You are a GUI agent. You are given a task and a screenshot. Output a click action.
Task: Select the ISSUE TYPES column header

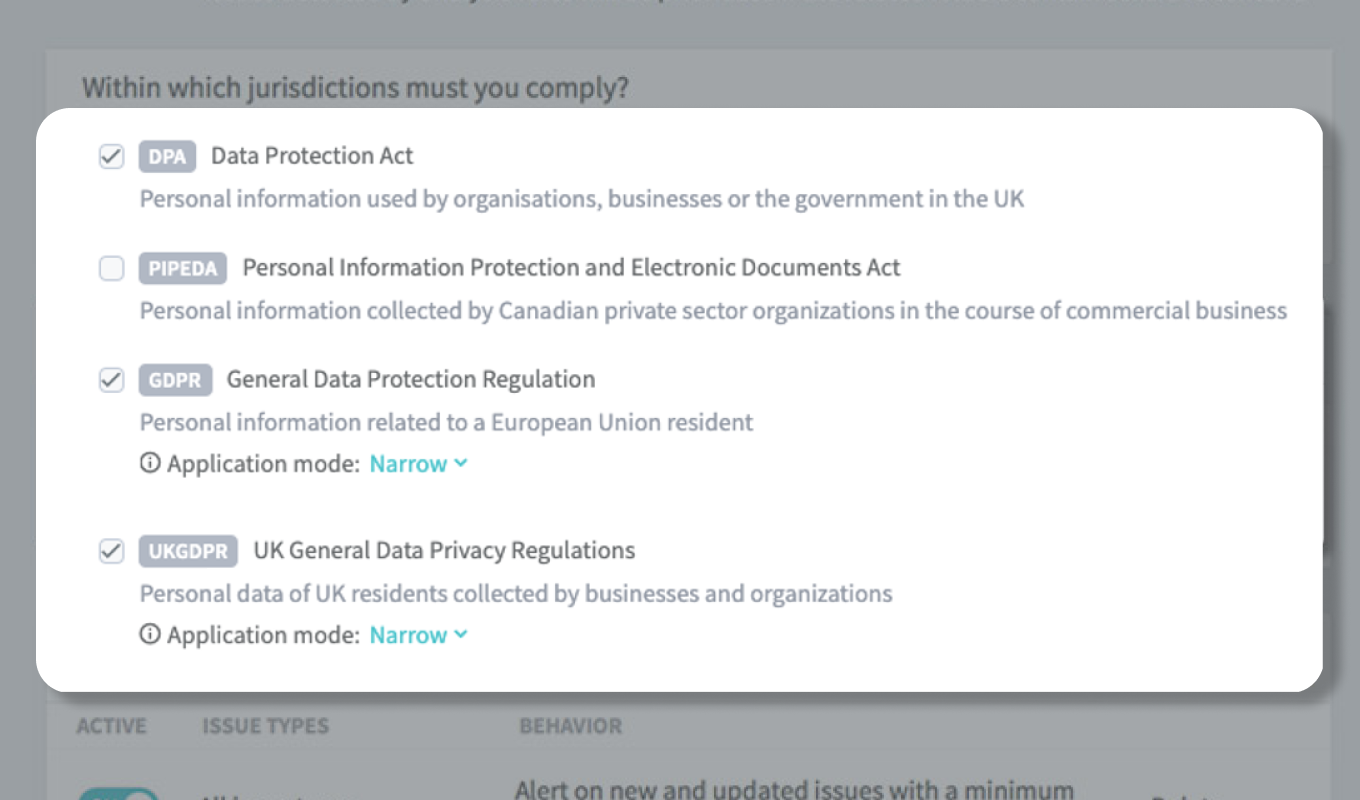tap(266, 726)
